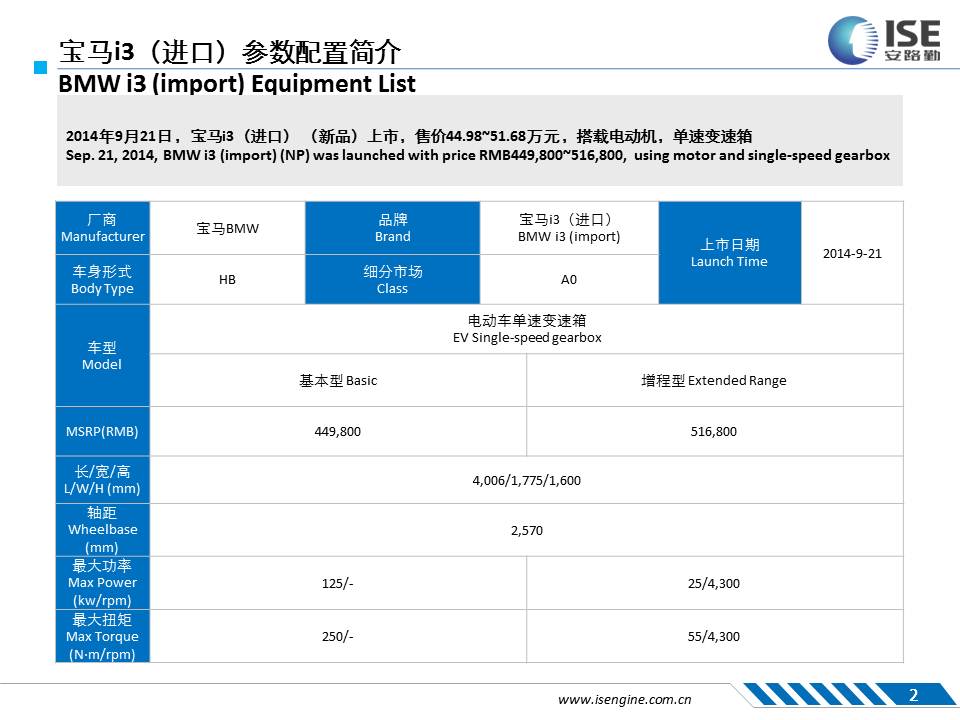Screen dimensions: 960x720
Task: Select the HB body type value
Action: click(x=227, y=280)
